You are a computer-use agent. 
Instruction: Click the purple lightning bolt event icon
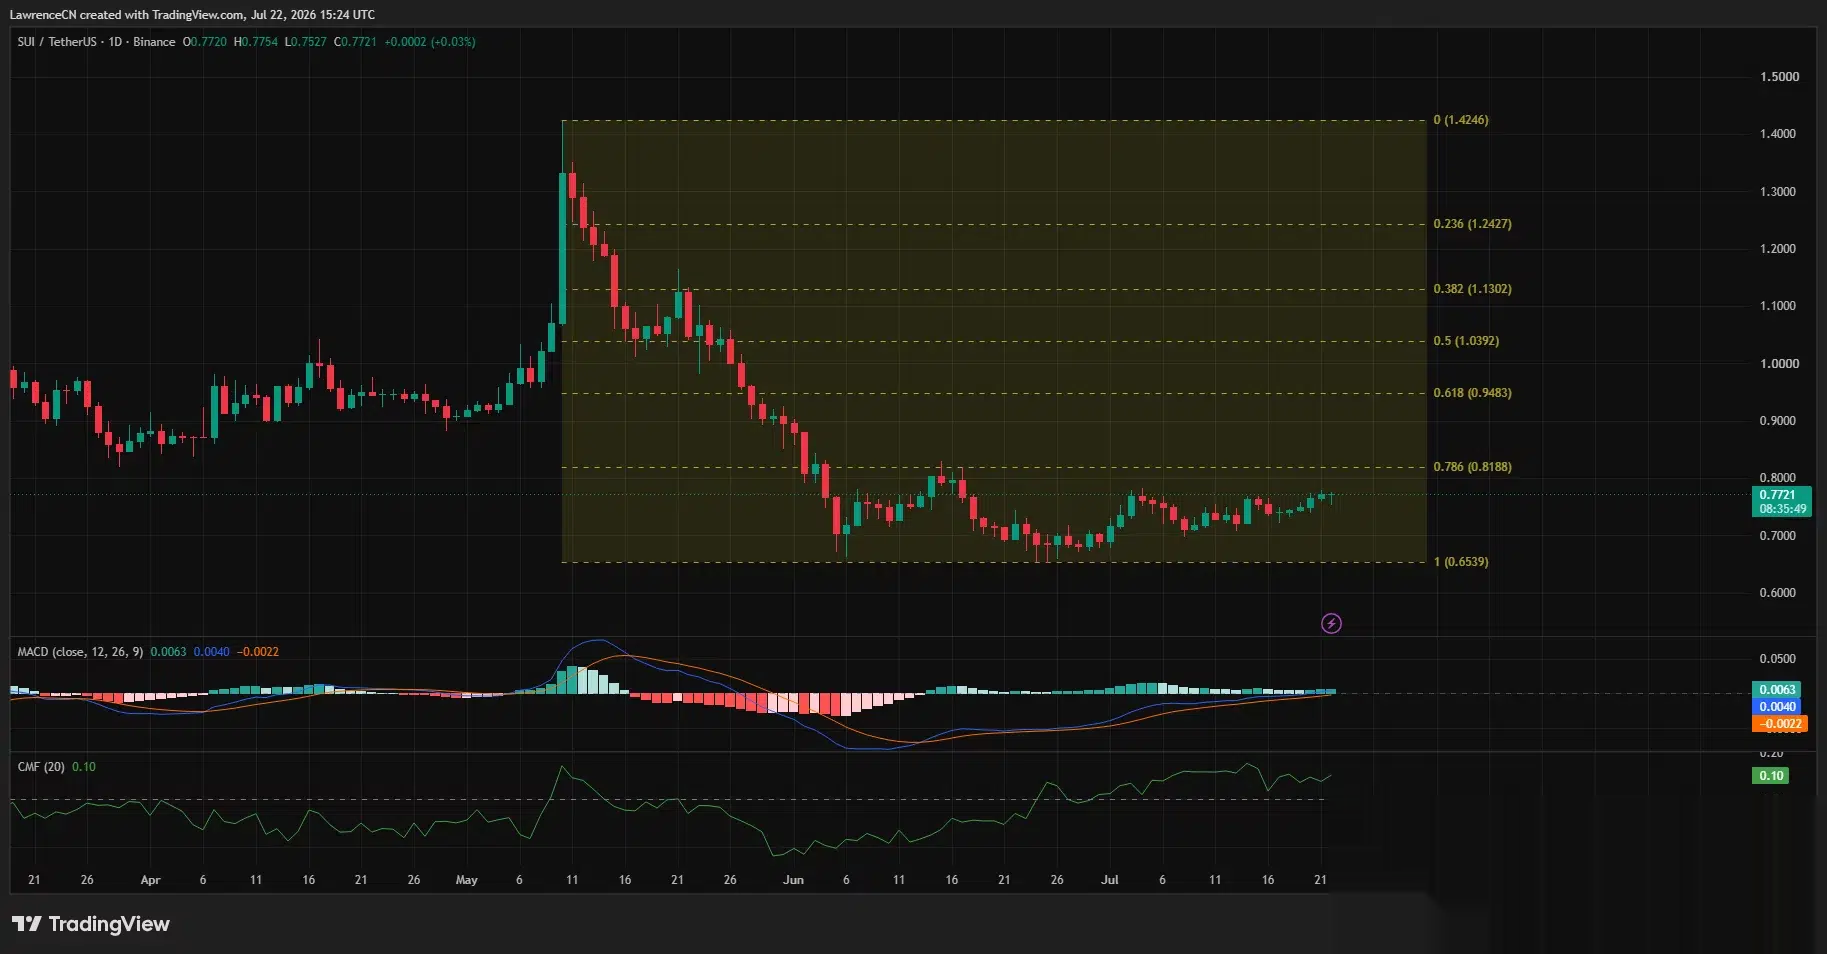pyautogui.click(x=1331, y=624)
